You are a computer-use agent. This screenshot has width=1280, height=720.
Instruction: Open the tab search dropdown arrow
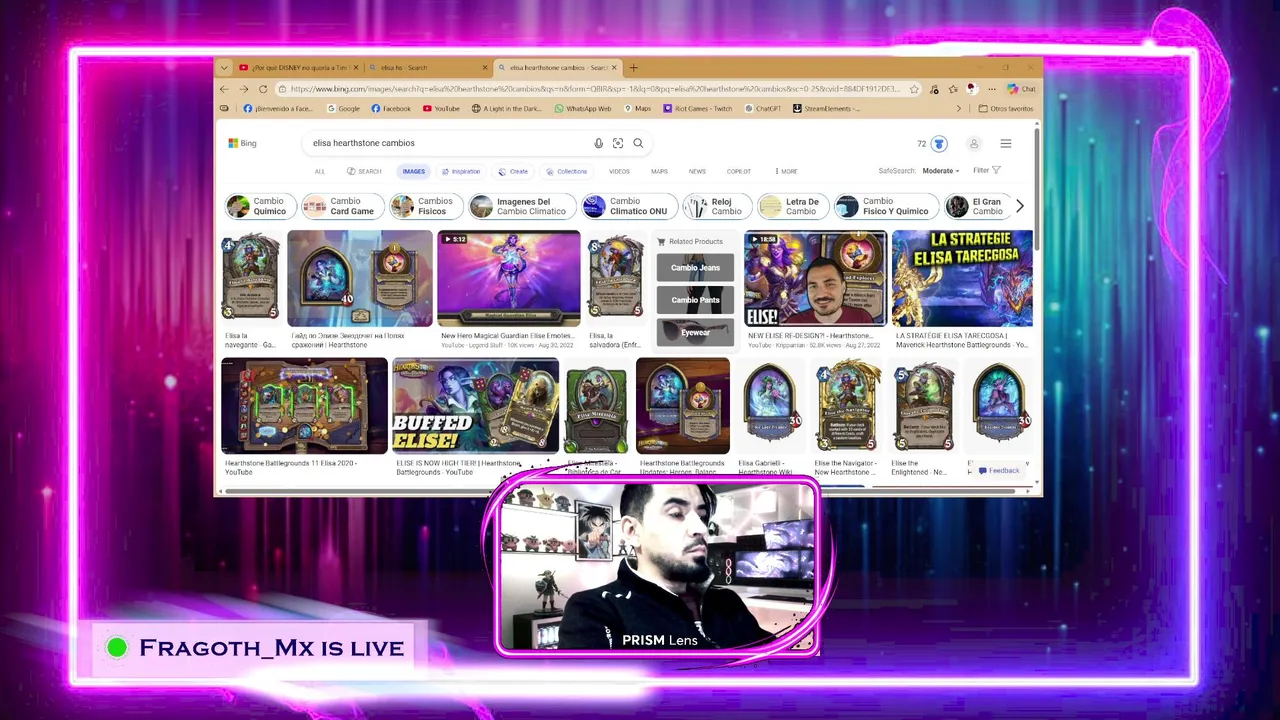pos(224,68)
